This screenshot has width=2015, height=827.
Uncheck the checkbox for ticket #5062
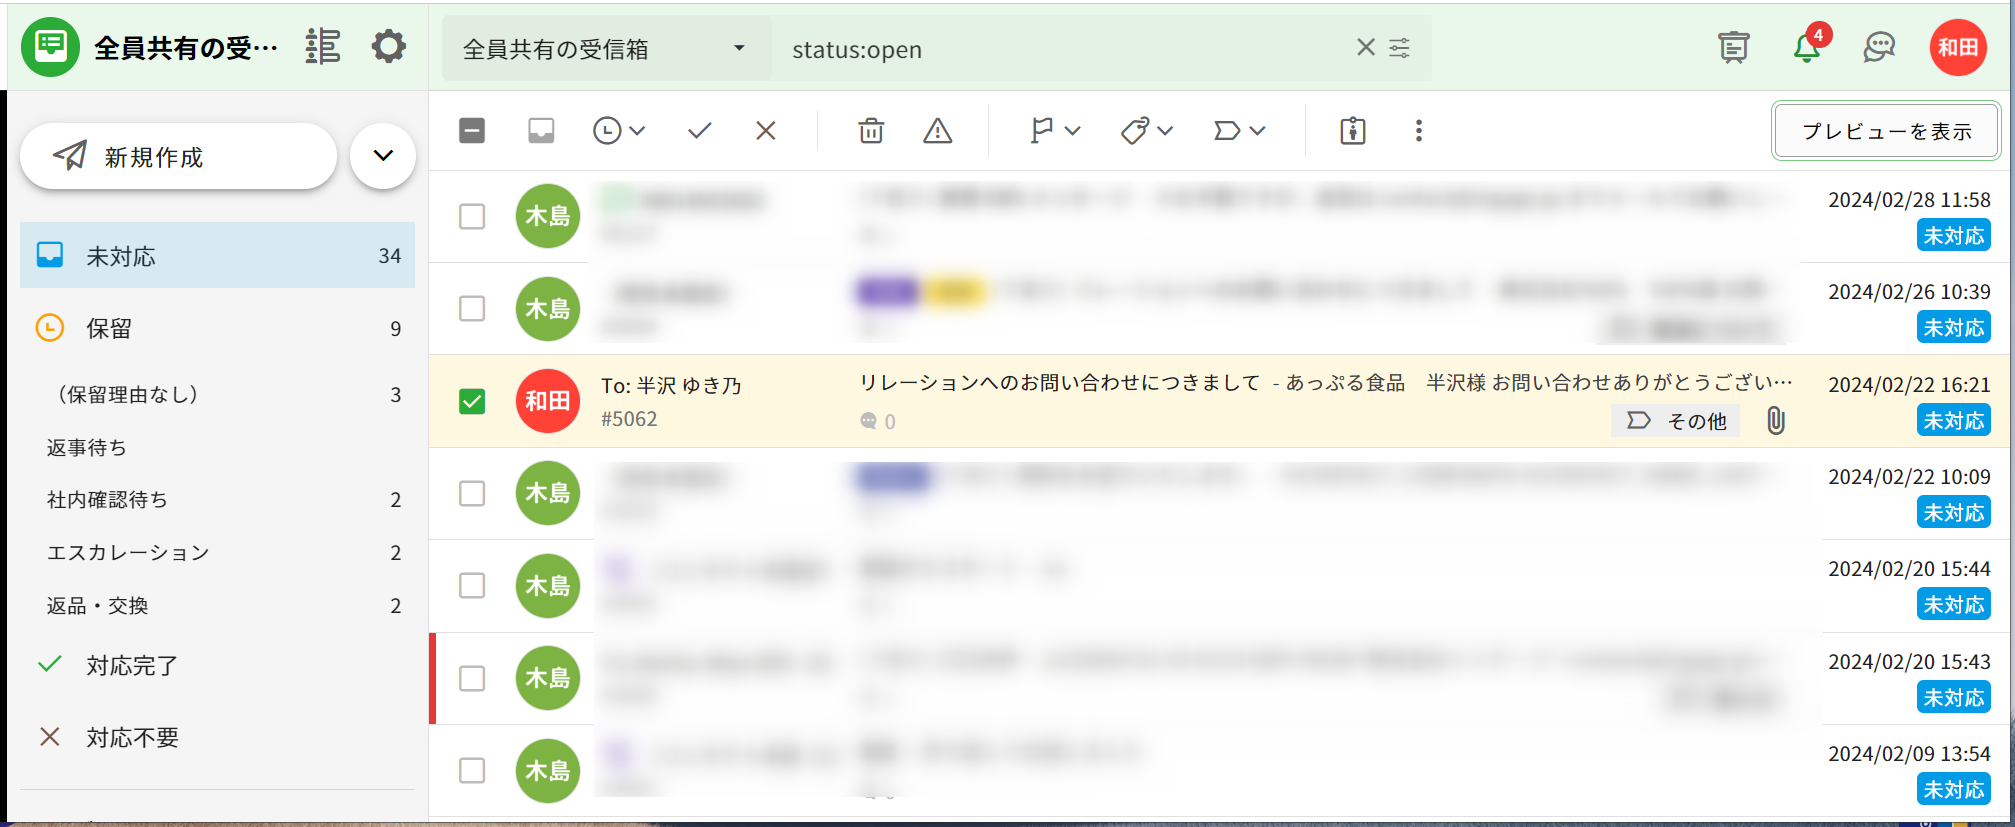coord(472,401)
